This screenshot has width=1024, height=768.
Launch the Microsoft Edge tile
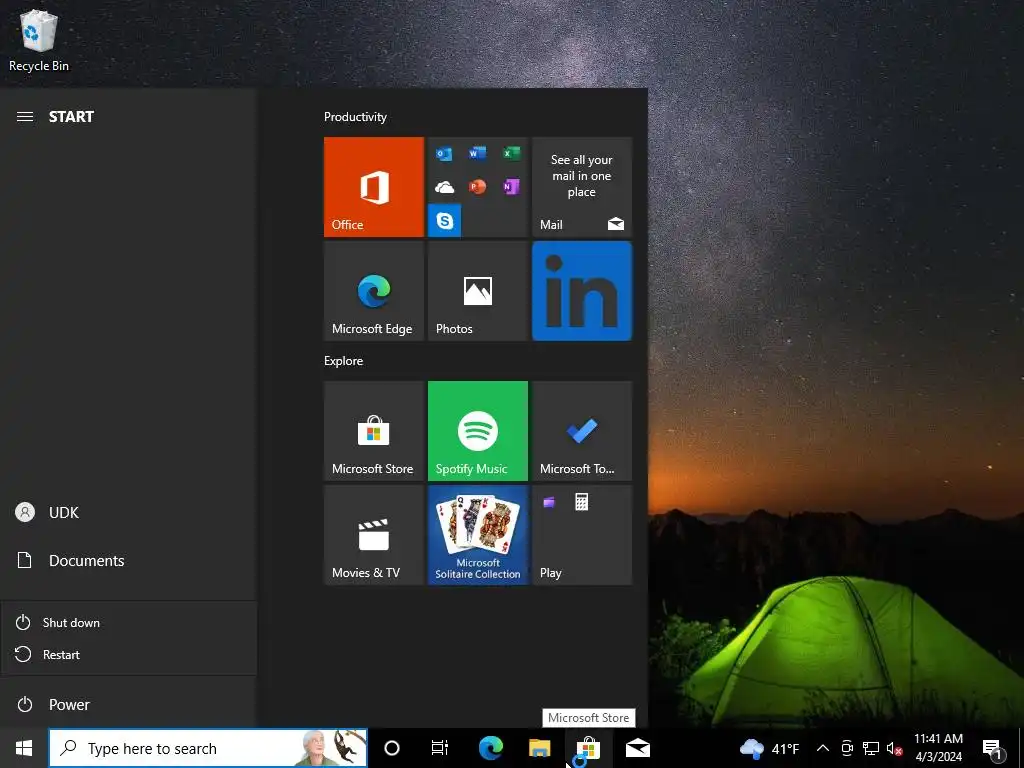point(374,291)
